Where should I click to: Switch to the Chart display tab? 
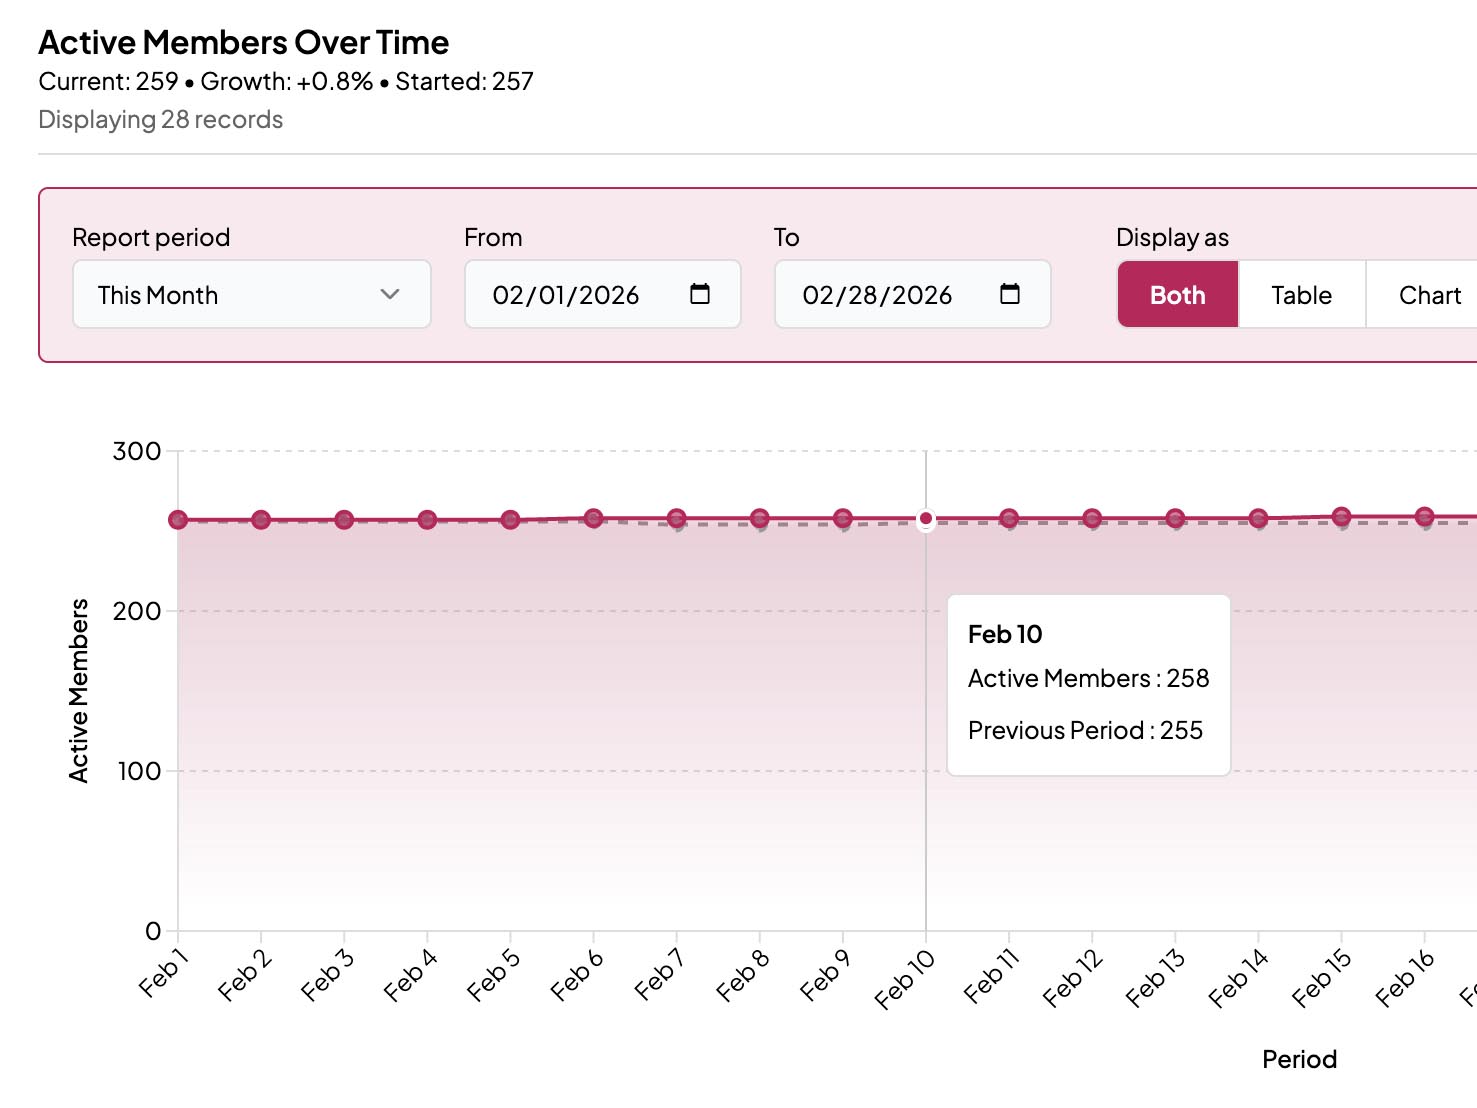(x=1429, y=294)
